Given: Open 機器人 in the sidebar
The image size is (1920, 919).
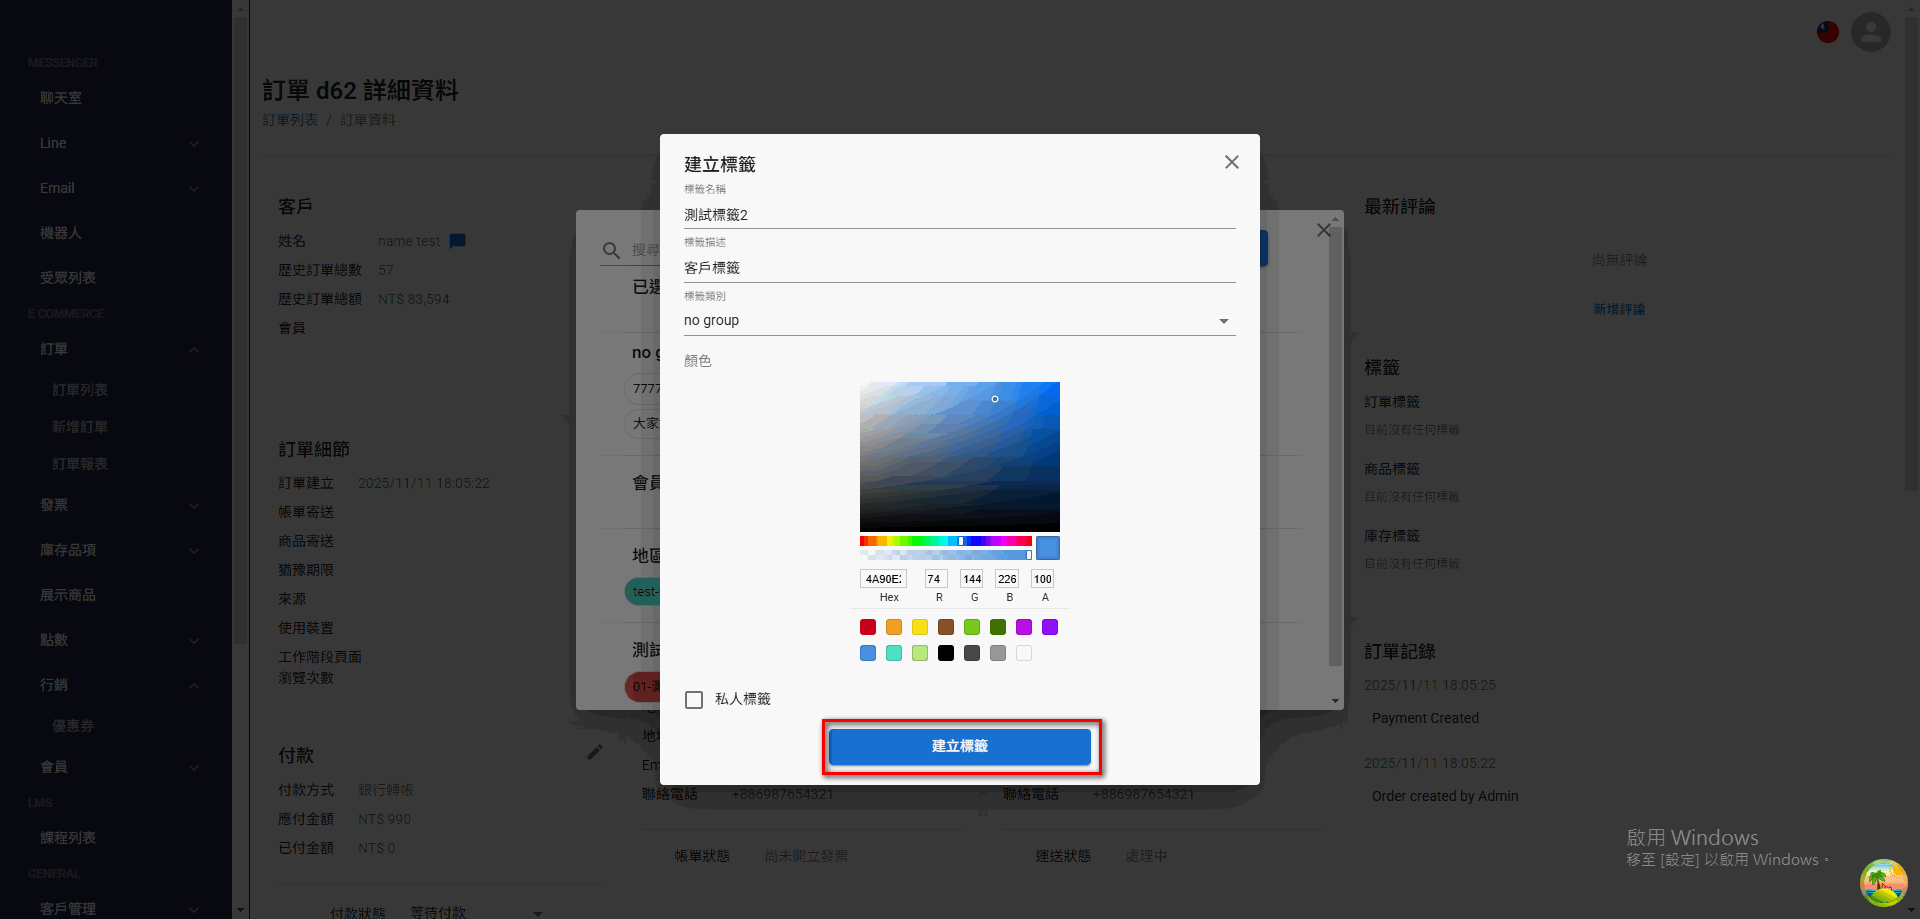Looking at the screenshot, I should pos(61,233).
